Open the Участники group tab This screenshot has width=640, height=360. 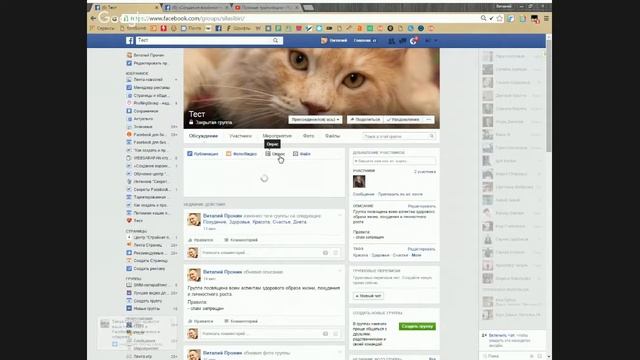(240, 136)
